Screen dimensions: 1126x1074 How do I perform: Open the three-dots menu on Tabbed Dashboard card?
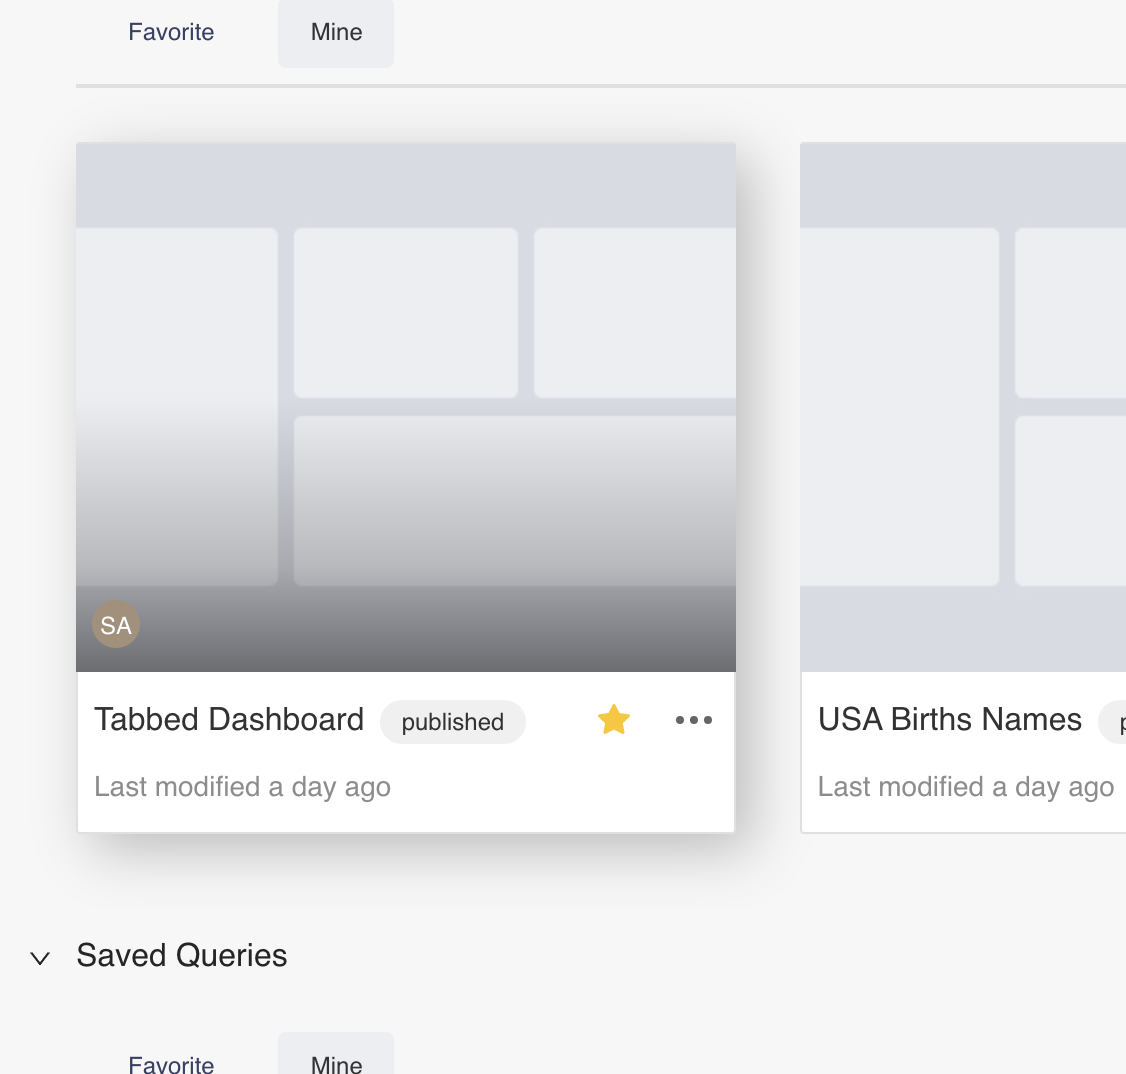(x=694, y=720)
